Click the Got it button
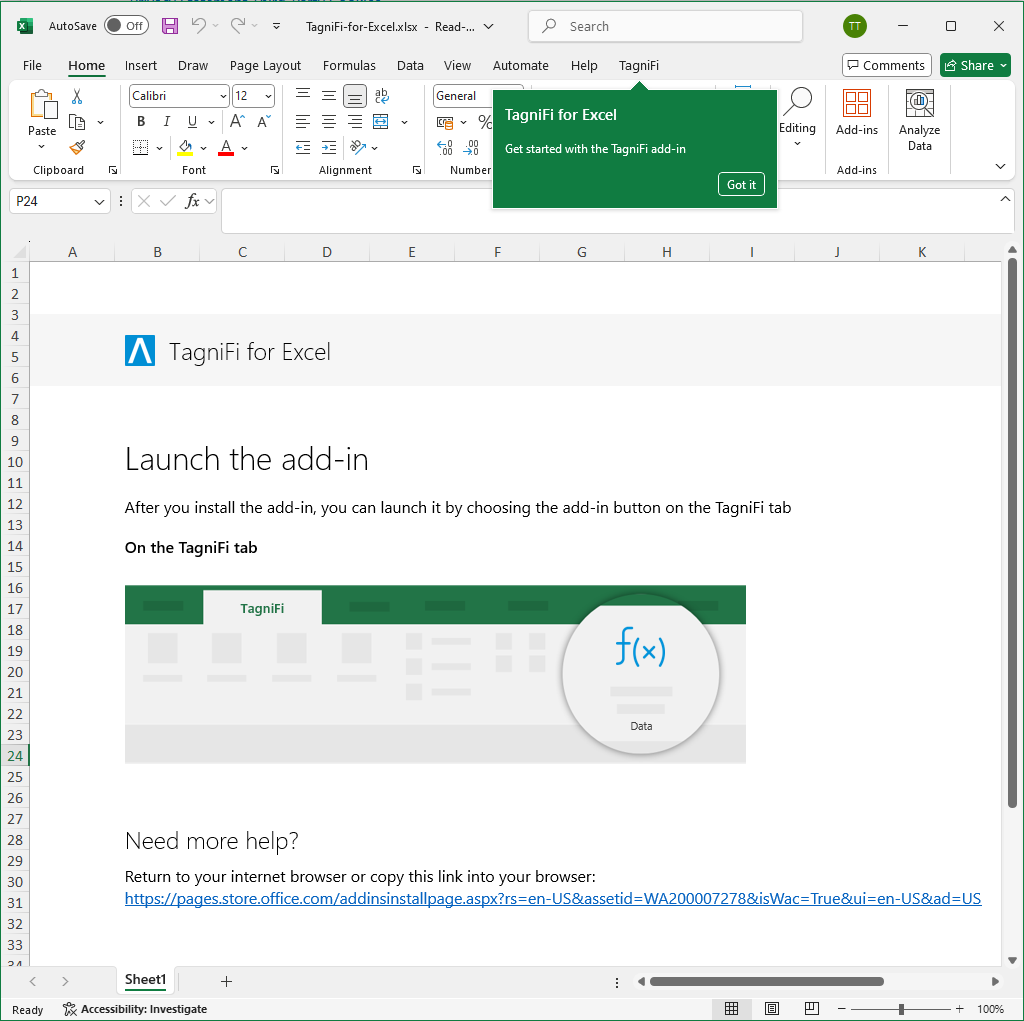The image size is (1024, 1021). pos(741,184)
